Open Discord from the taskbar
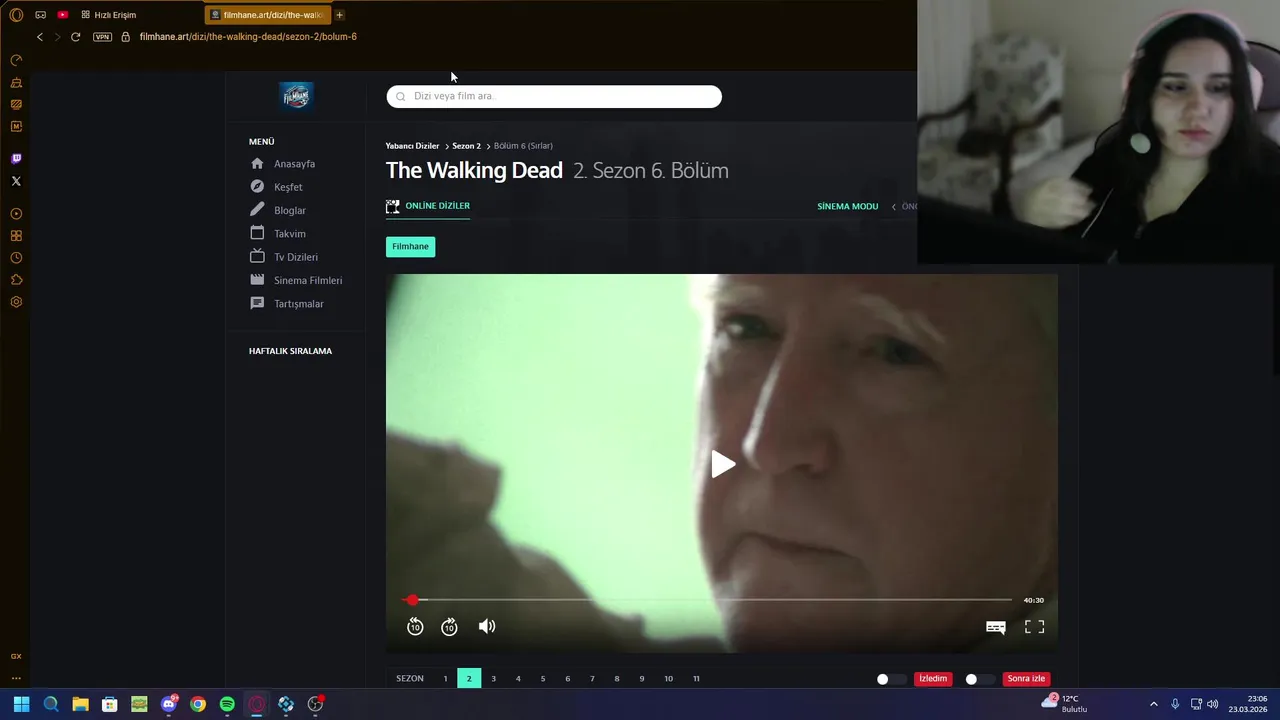 pos(168,704)
